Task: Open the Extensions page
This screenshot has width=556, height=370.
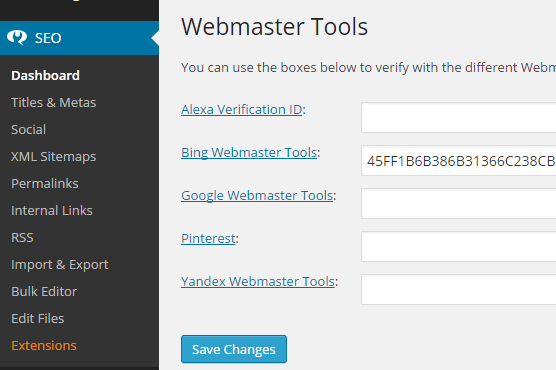Action: (44, 346)
